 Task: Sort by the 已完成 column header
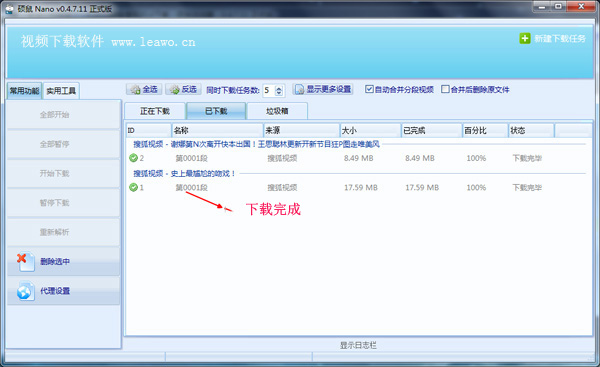432,130
